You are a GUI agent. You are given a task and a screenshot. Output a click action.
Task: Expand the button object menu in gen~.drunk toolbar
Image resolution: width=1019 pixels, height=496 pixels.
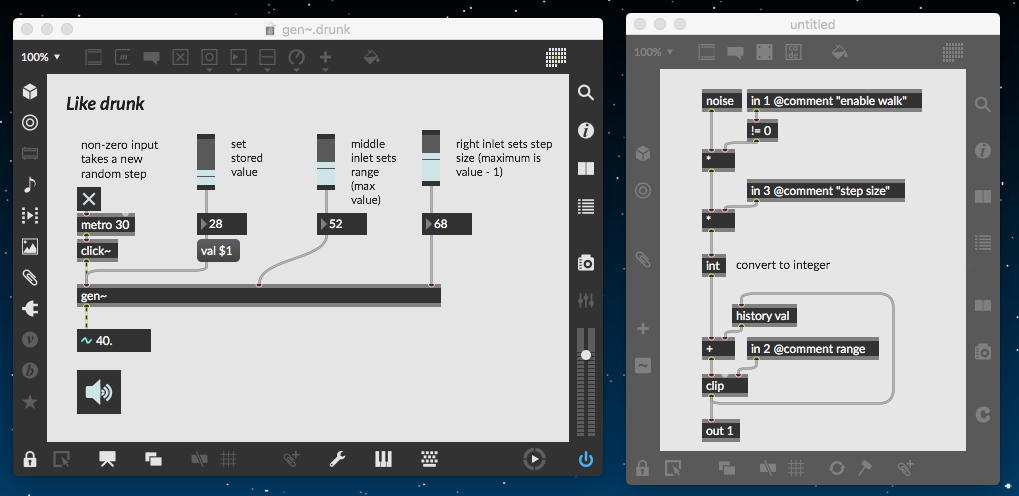(x=209, y=59)
